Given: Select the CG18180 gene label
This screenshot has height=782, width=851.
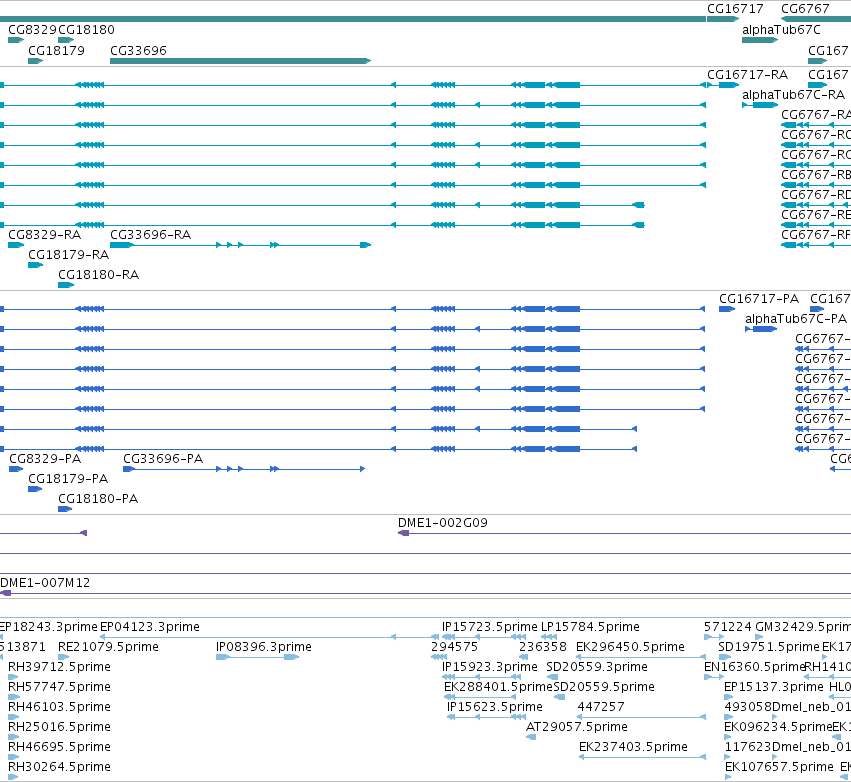Looking at the screenshot, I should (86, 29).
